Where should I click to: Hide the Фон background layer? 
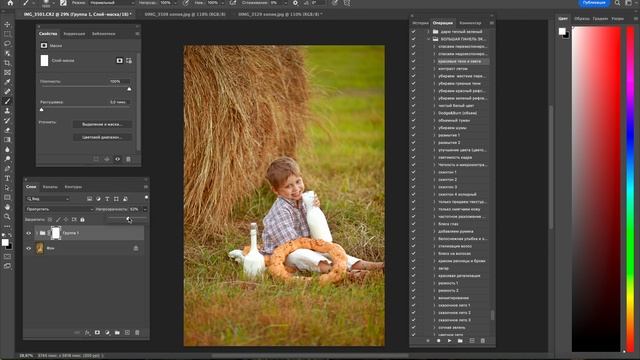pos(29,248)
